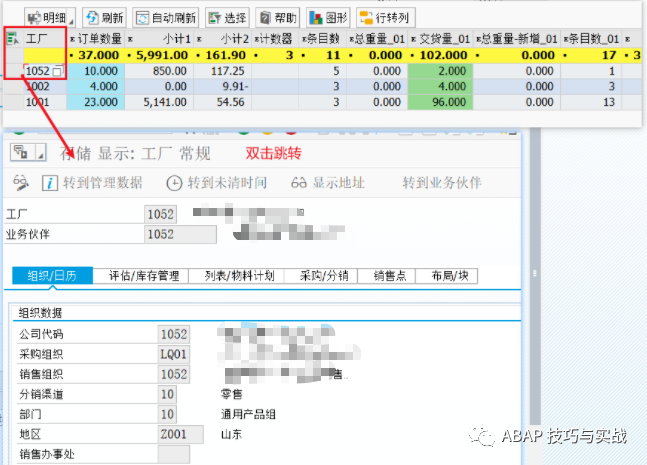Click the services-for-object icon in plant window
This screenshot has height=465, width=647.
point(21,152)
